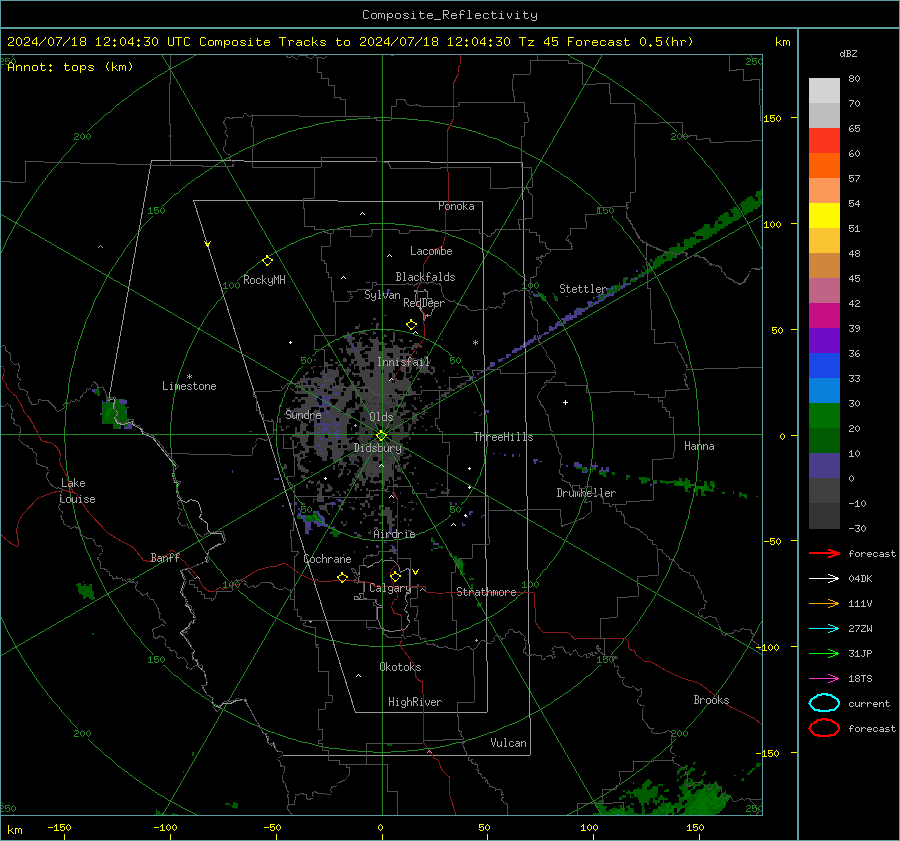The image size is (900, 841).
Task: Click the 'current' label in legend
Action: [869, 703]
